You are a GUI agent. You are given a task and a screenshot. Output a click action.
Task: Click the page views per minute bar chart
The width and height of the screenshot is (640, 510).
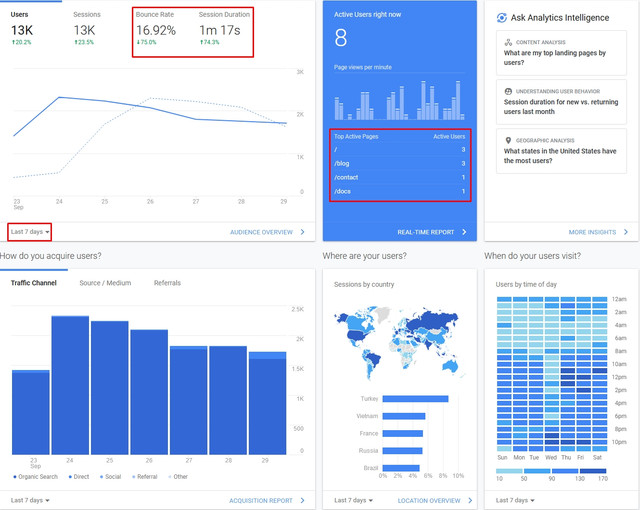pos(399,100)
